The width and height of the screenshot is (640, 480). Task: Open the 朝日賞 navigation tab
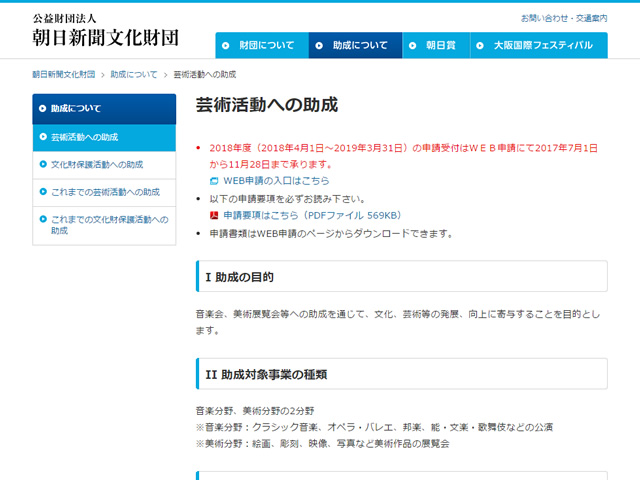click(x=436, y=45)
